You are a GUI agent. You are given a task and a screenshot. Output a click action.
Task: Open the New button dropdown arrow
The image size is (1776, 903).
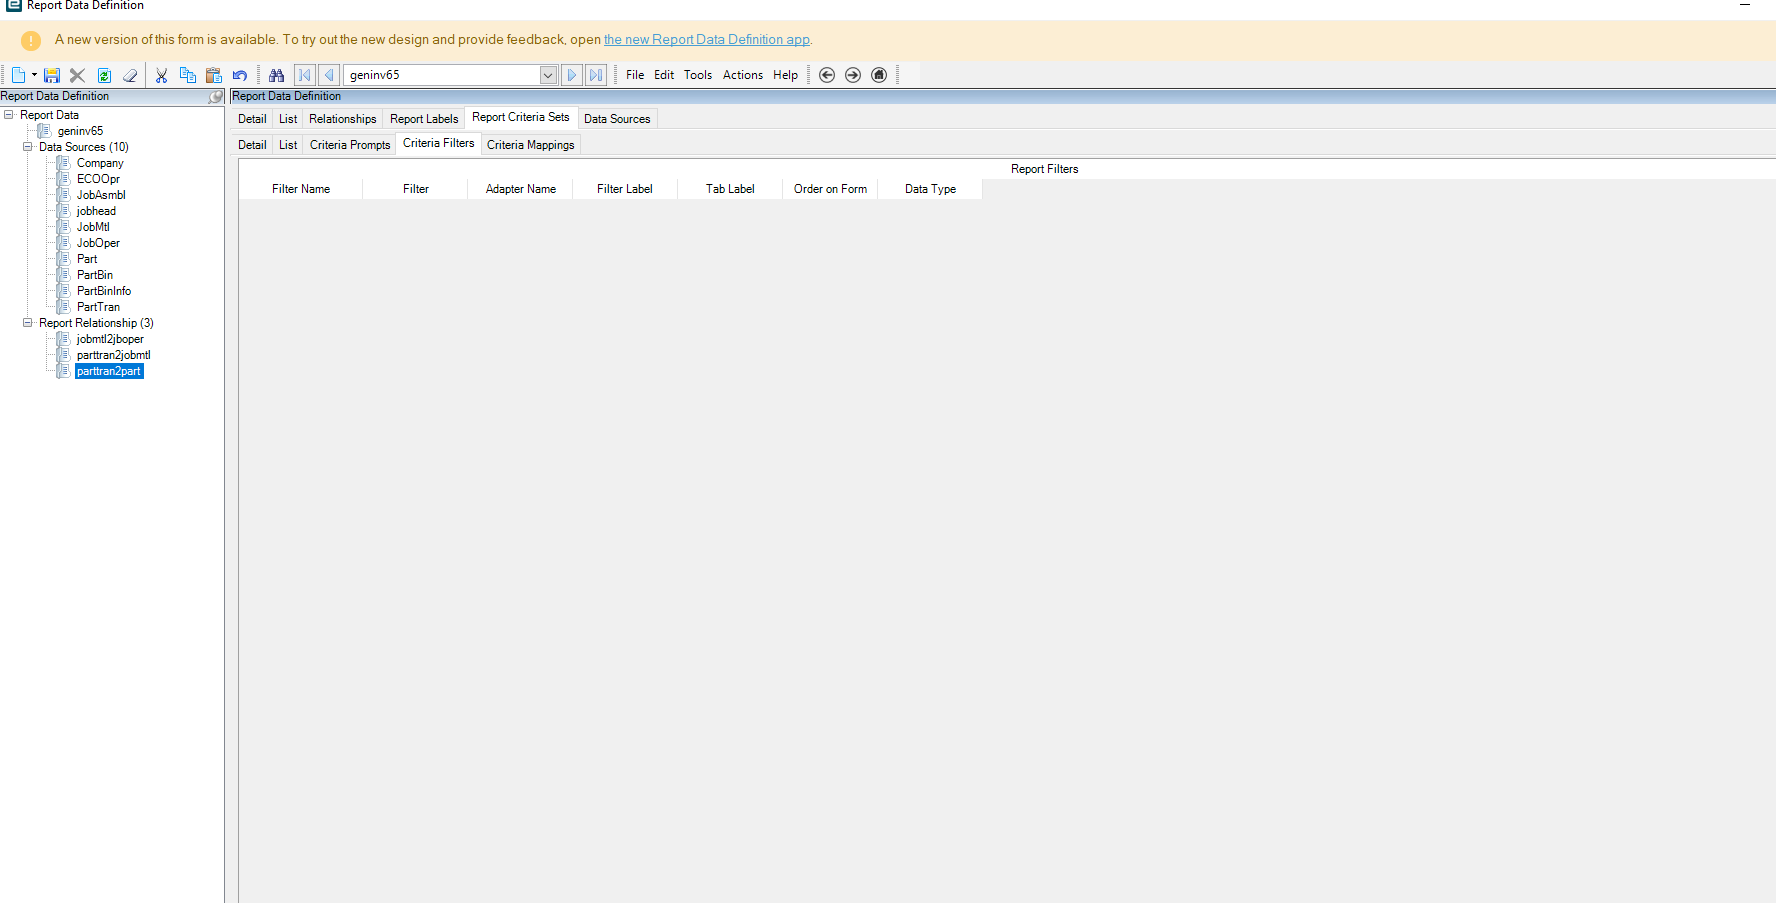(x=34, y=75)
